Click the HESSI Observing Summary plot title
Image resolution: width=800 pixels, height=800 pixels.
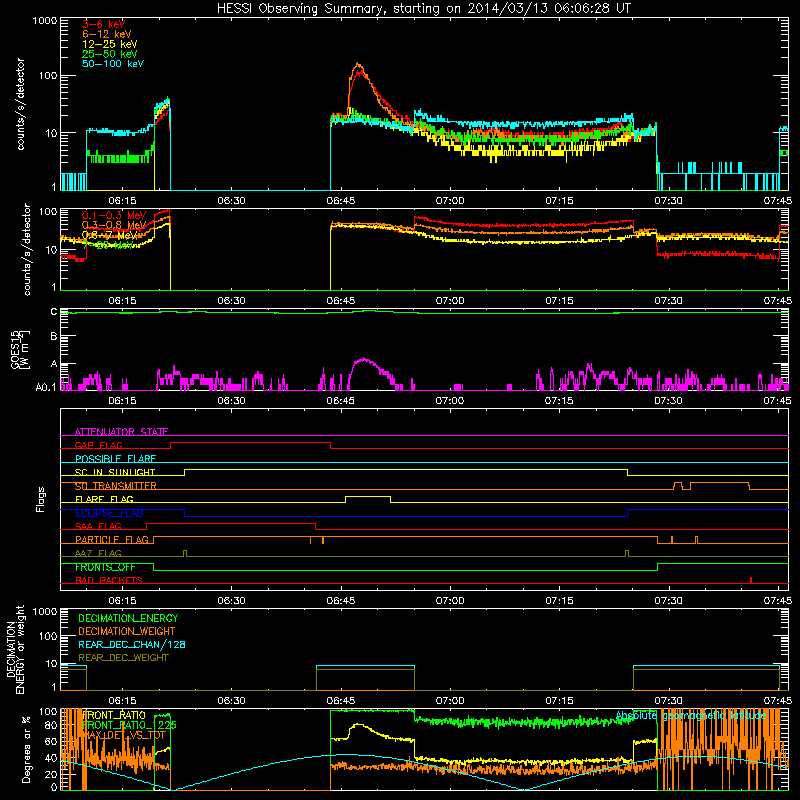(423, 9)
